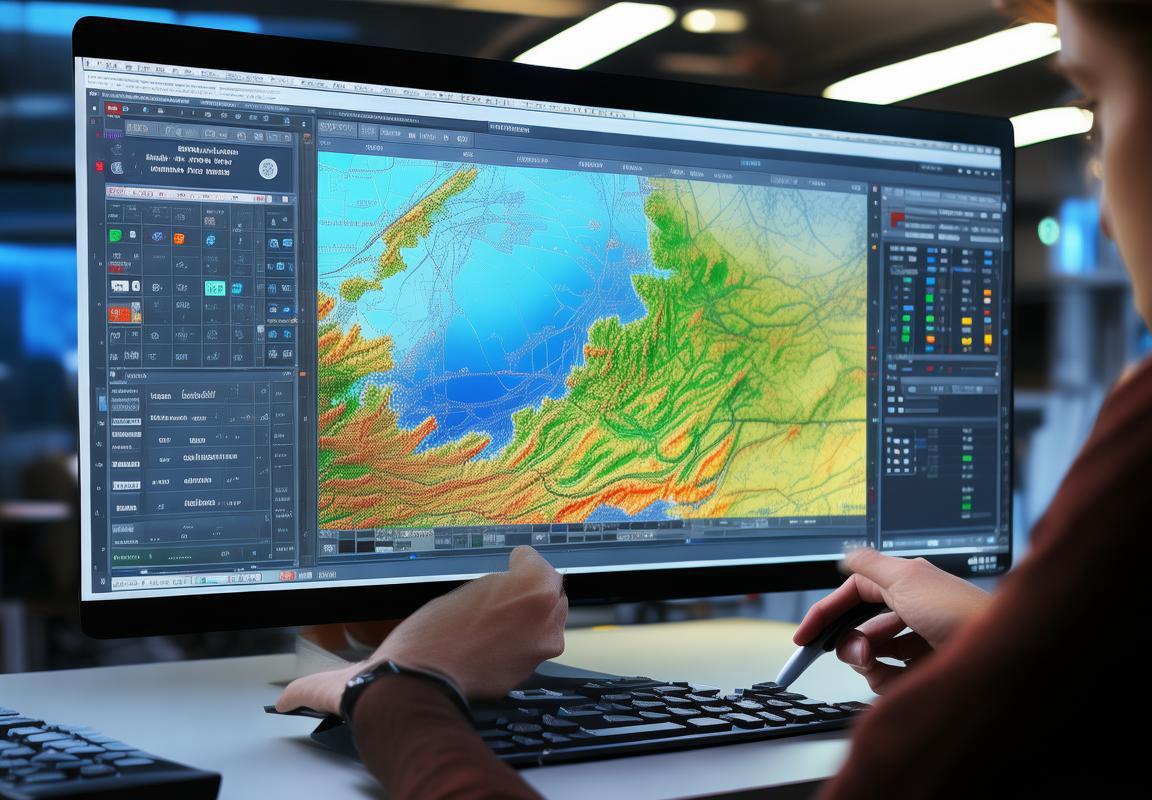This screenshot has height=800, width=1152.
Task: Click the red label in top-left toolbar
Action: pos(112,109)
